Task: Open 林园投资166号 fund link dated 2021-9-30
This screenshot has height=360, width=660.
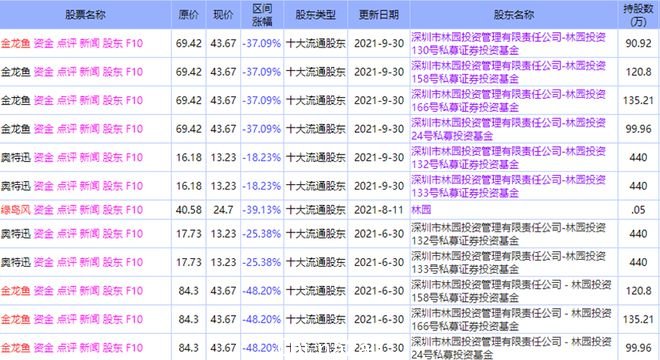Action: click(508, 101)
